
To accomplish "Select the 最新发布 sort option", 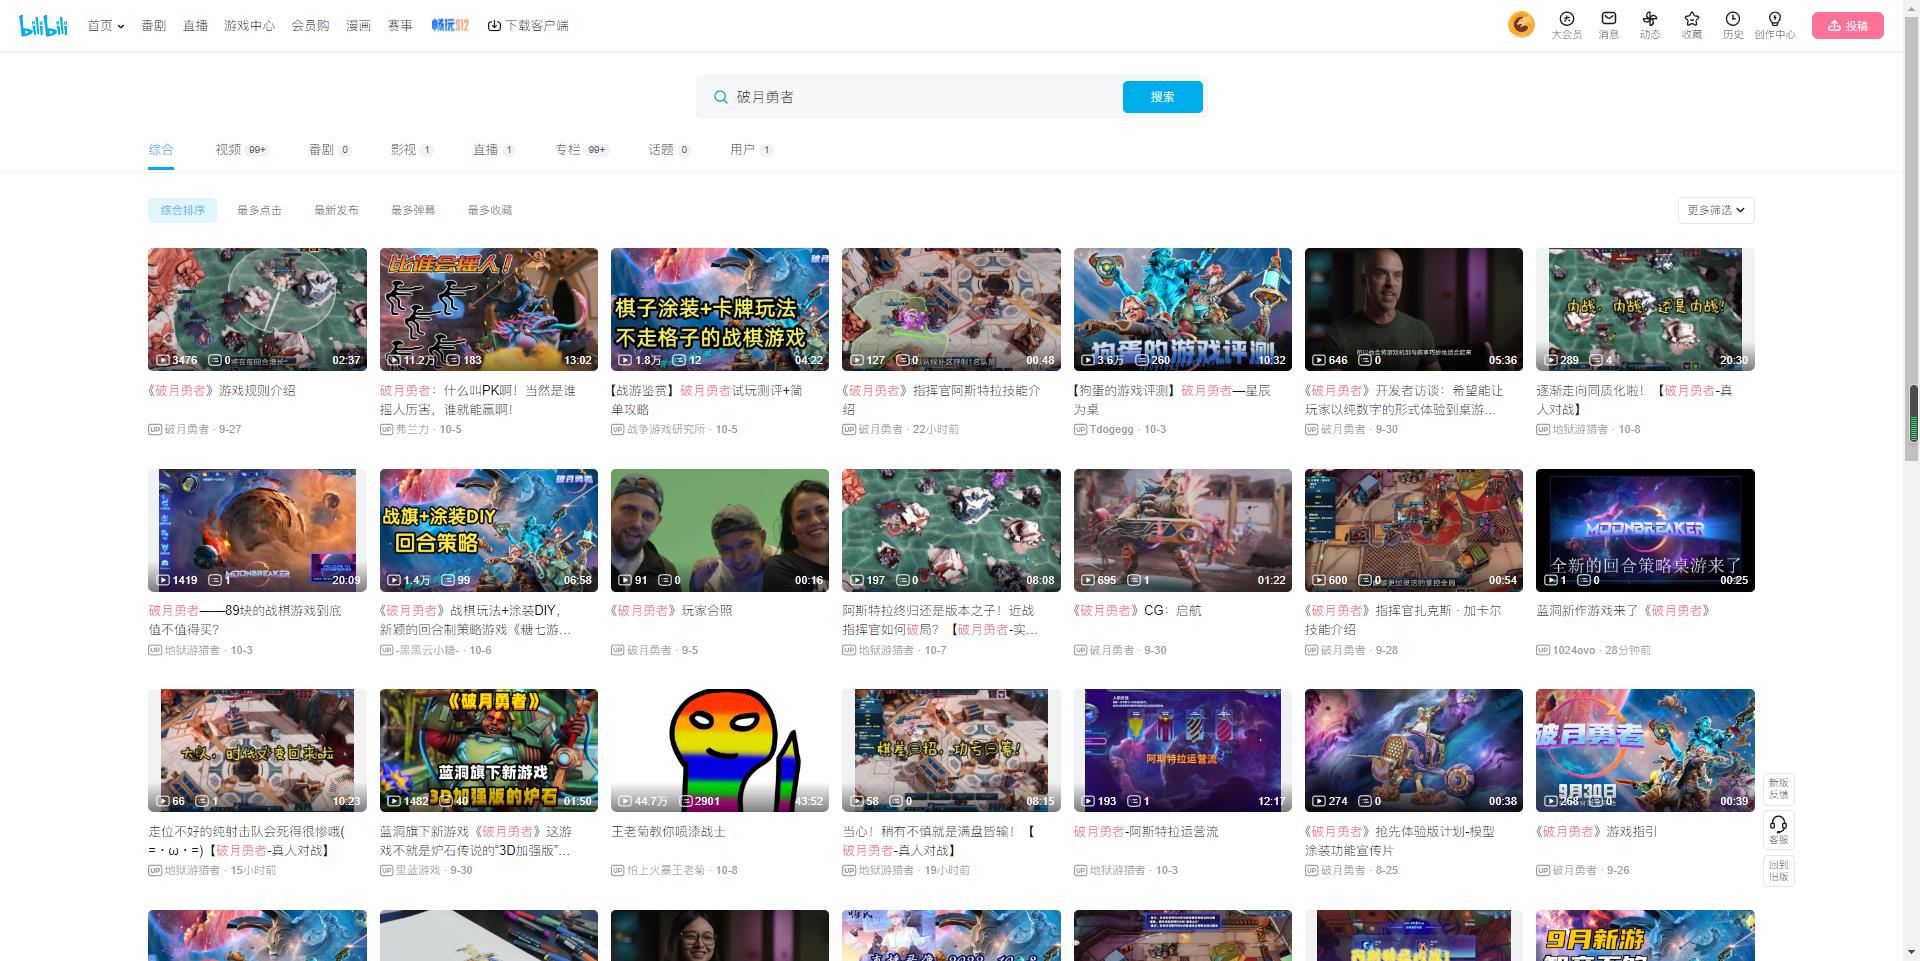I will (x=336, y=210).
